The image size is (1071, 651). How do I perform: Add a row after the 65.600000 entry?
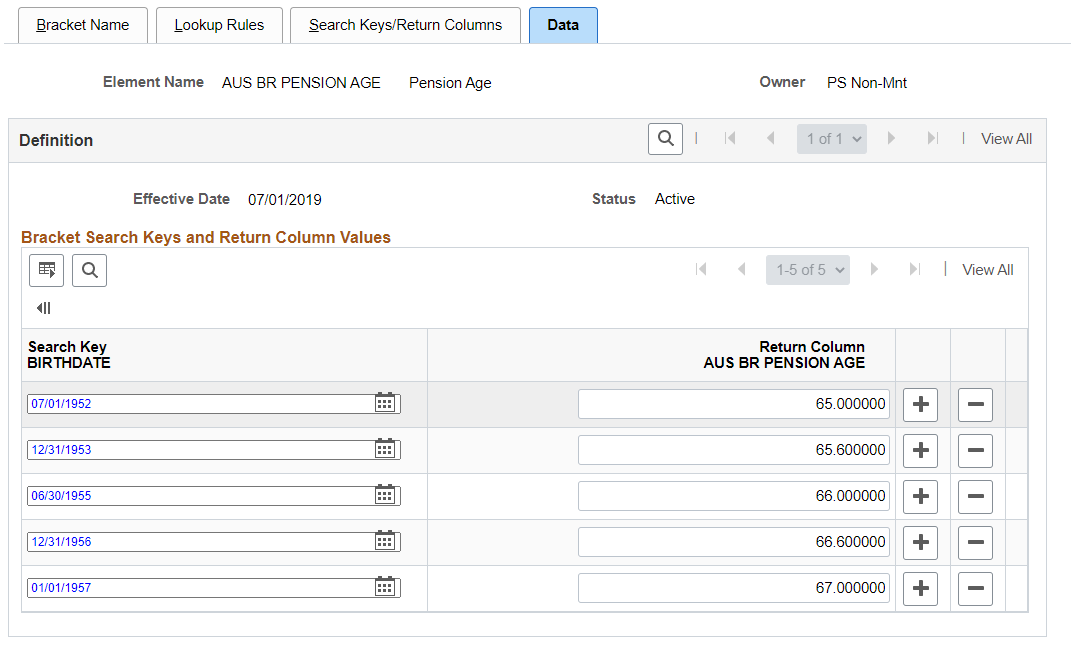point(920,450)
